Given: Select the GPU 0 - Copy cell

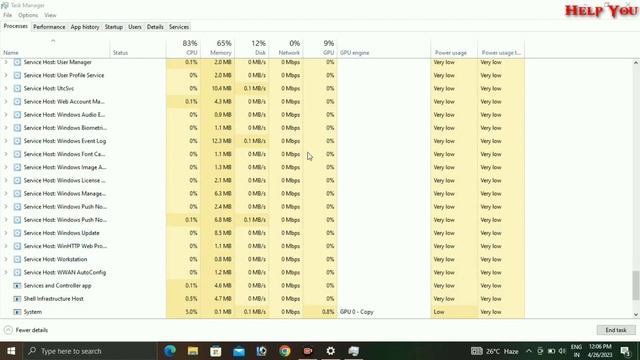Looking at the screenshot, I should [x=357, y=312].
